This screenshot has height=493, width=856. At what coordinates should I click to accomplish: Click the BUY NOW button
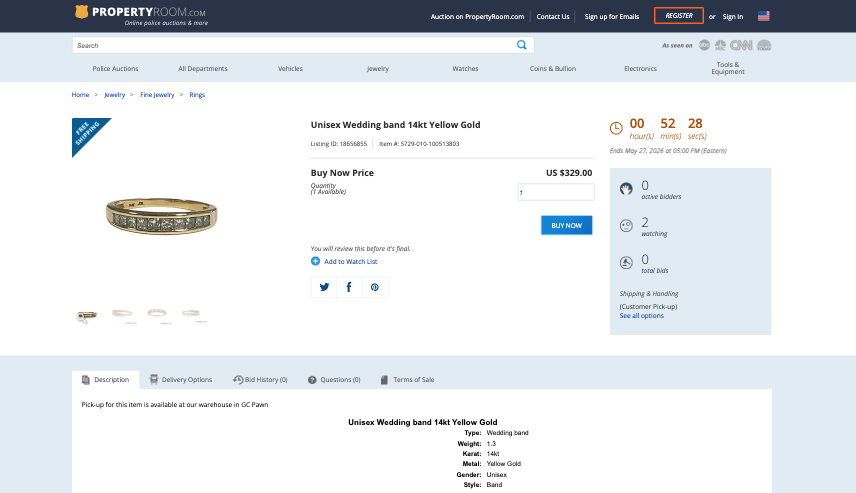(566, 225)
